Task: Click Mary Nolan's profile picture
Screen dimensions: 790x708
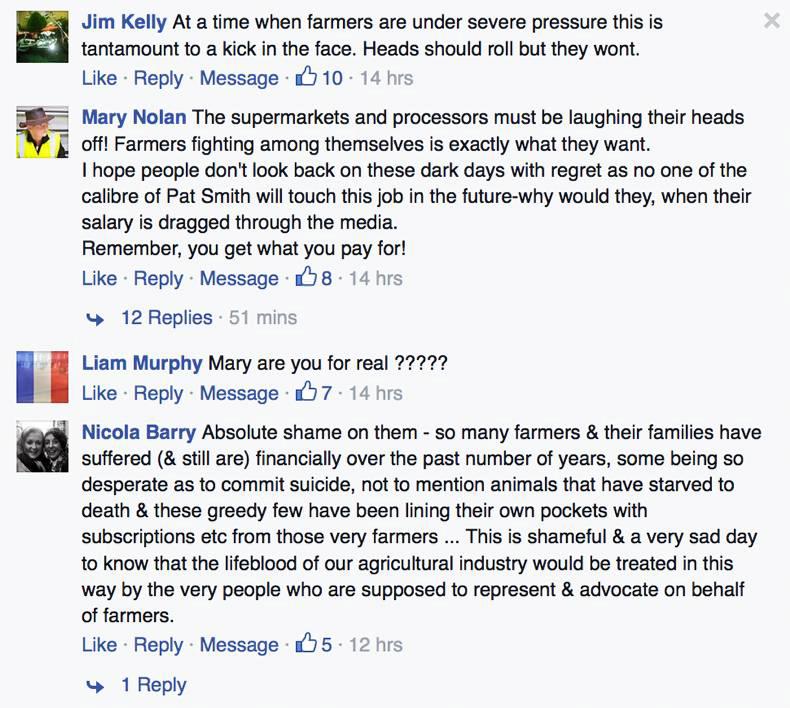Action: click(x=42, y=133)
